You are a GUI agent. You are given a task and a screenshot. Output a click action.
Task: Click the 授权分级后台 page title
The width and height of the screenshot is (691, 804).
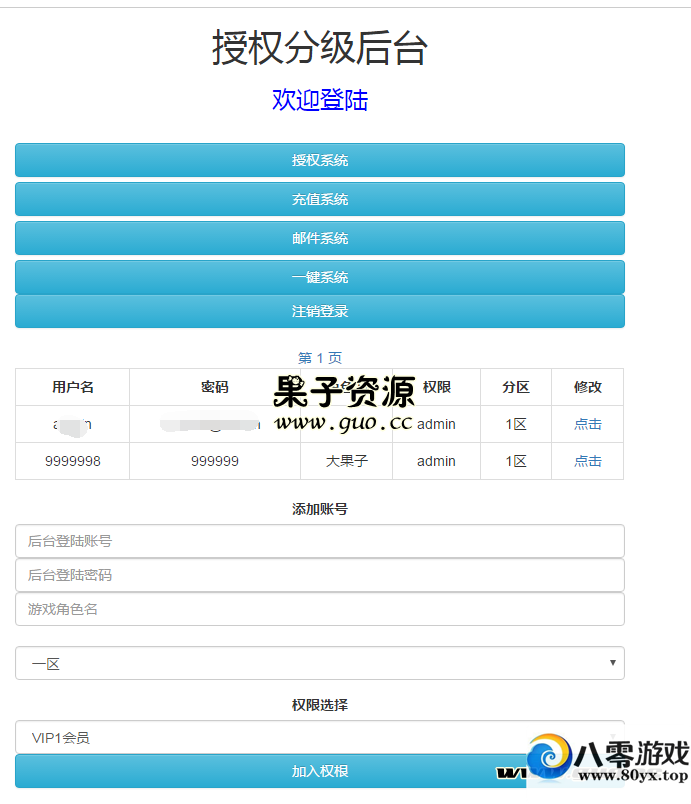coord(320,48)
